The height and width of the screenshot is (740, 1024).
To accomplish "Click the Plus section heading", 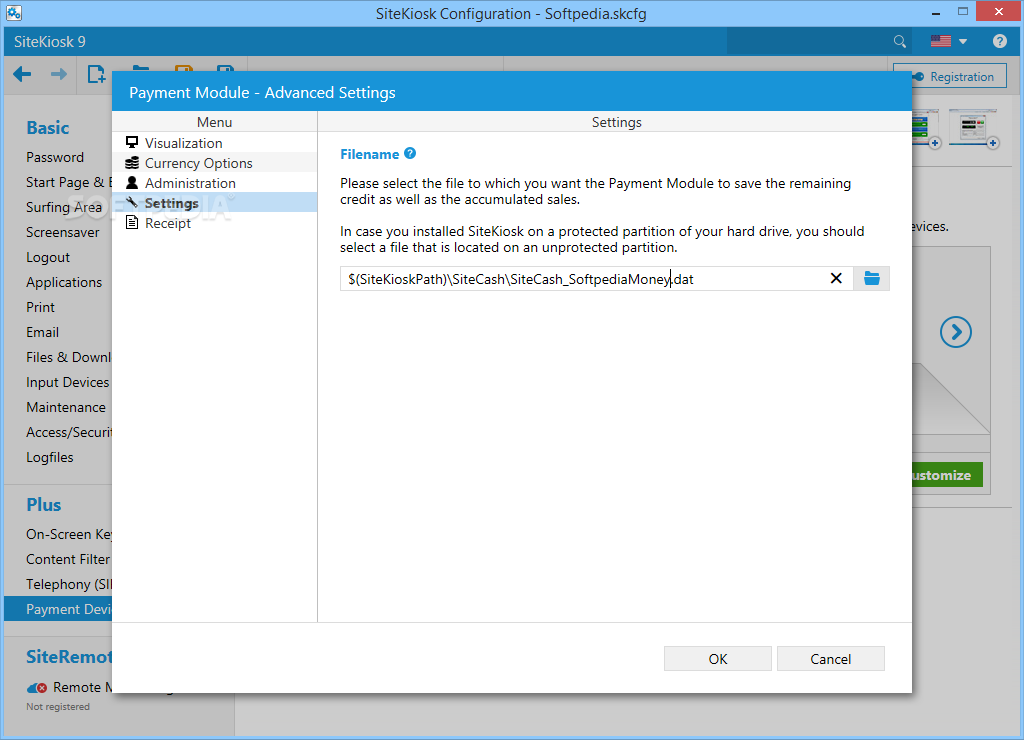I will (44, 504).
